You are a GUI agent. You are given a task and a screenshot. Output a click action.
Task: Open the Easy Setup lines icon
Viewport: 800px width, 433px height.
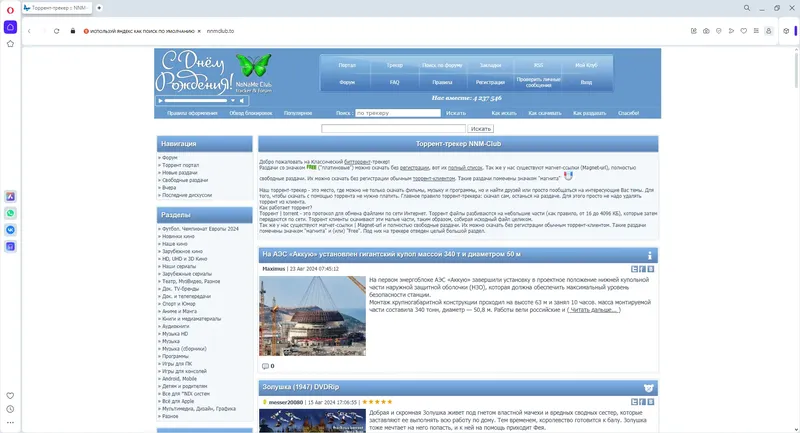tap(756, 31)
